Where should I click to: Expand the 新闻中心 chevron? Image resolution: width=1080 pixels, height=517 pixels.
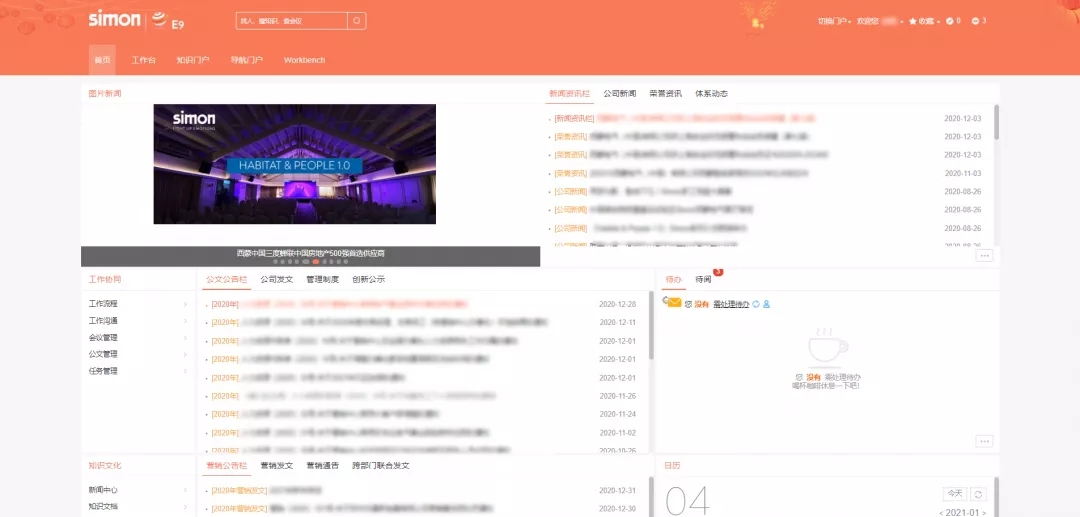tap(185, 490)
